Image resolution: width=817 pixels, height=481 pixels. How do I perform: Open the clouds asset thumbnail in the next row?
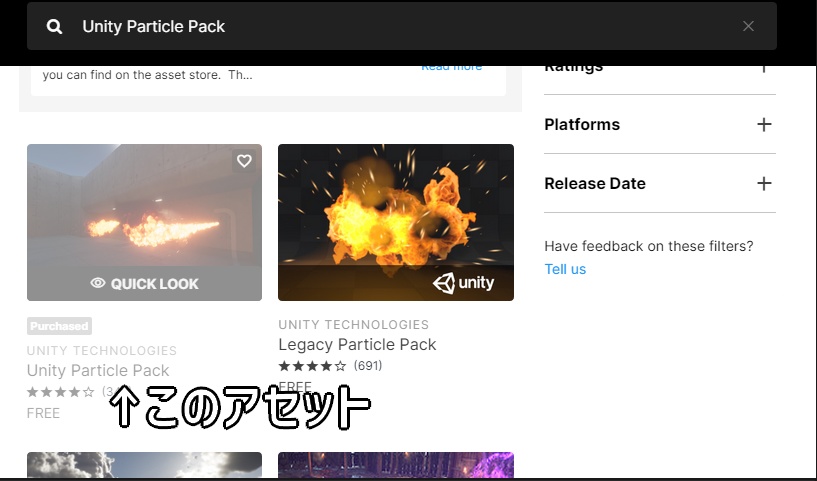pyautogui.click(x=144, y=465)
